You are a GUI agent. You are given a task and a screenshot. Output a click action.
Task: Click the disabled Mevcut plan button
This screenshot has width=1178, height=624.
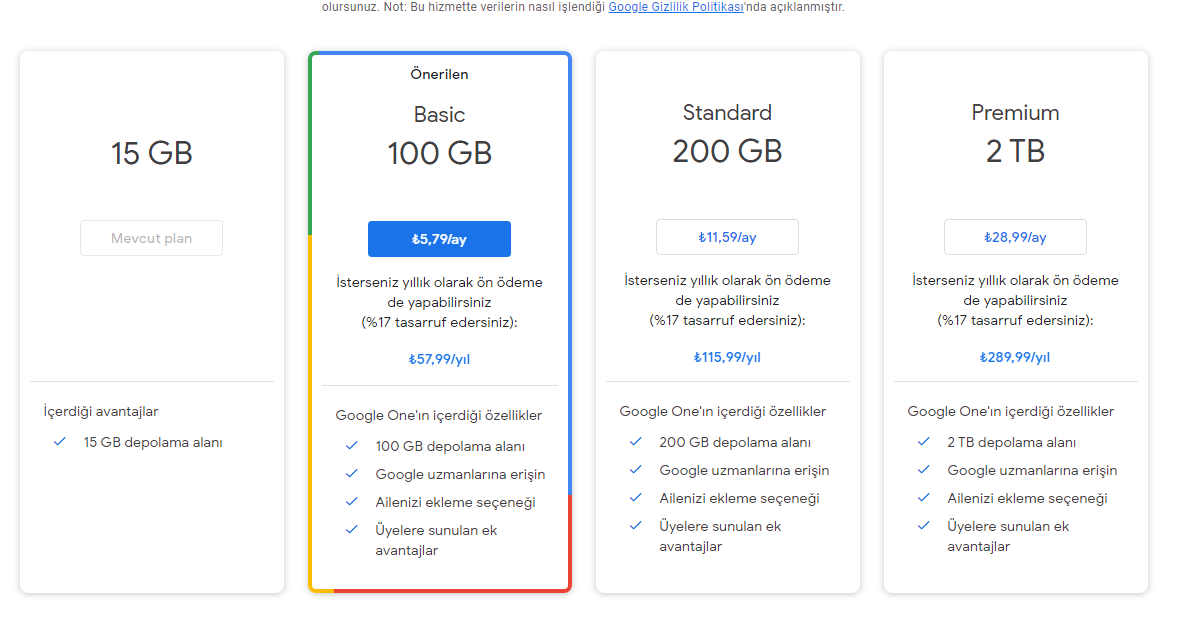point(151,238)
